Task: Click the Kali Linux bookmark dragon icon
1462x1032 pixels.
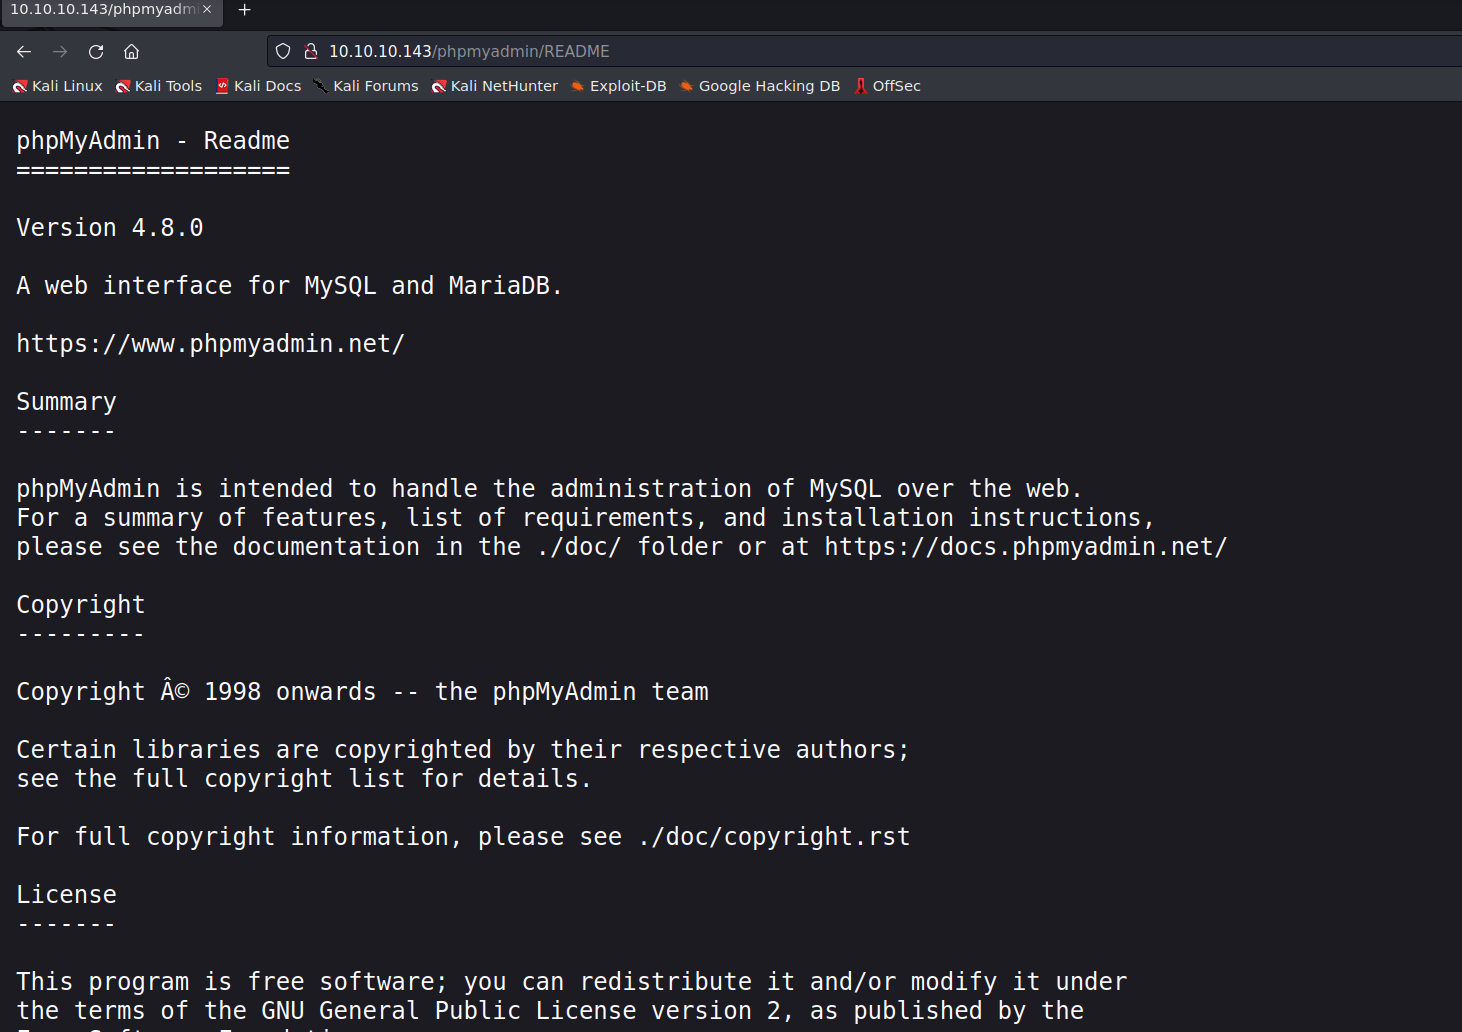Action: pyautogui.click(x=20, y=87)
